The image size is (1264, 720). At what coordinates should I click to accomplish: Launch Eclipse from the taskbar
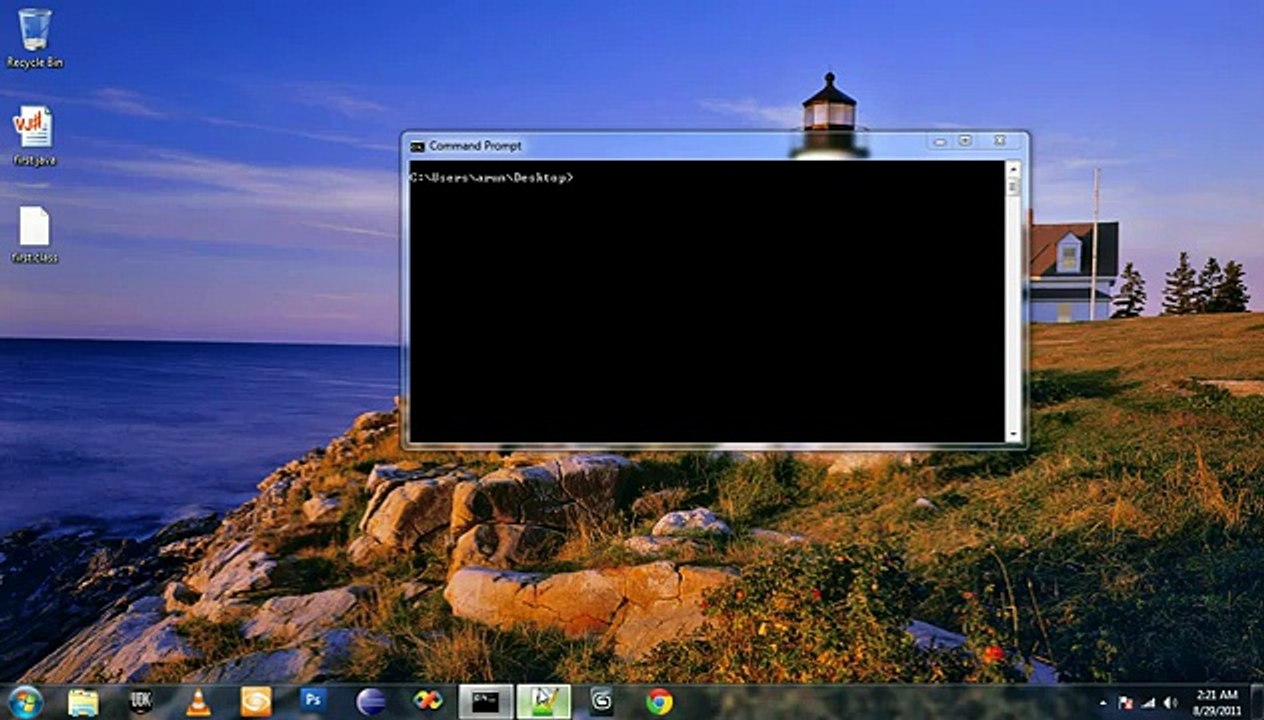[x=371, y=702]
